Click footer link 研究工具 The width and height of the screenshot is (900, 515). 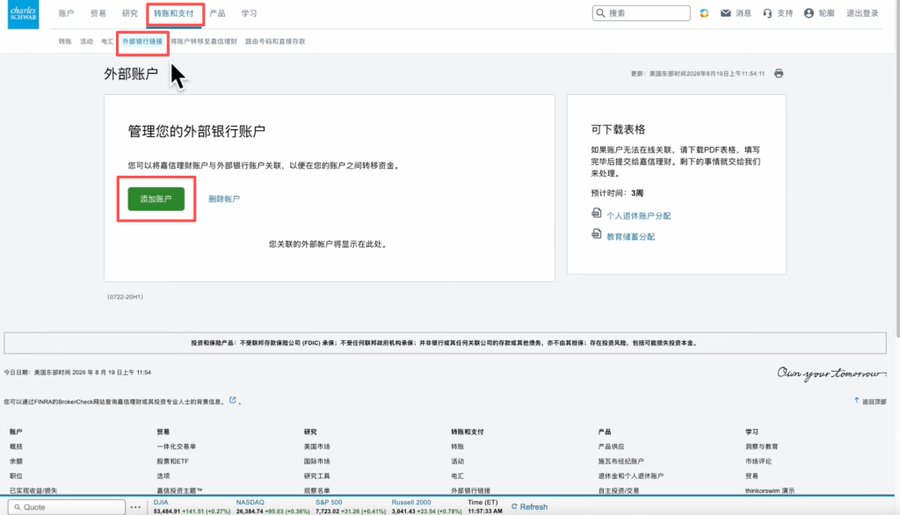[317, 476]
